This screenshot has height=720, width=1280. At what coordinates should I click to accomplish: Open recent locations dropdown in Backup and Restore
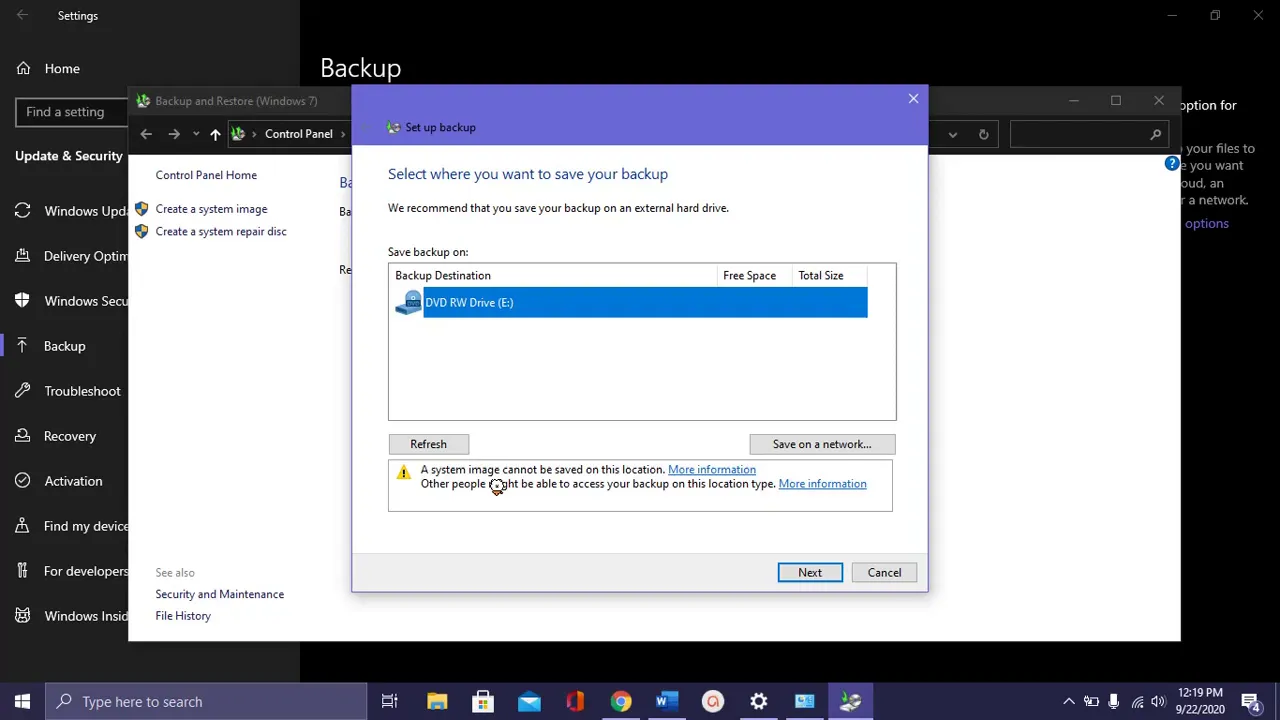[196, 134]
